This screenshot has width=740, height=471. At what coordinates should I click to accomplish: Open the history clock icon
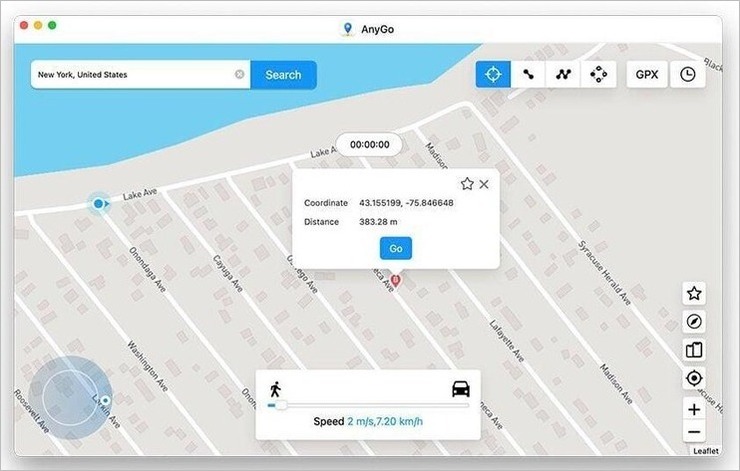688,75
